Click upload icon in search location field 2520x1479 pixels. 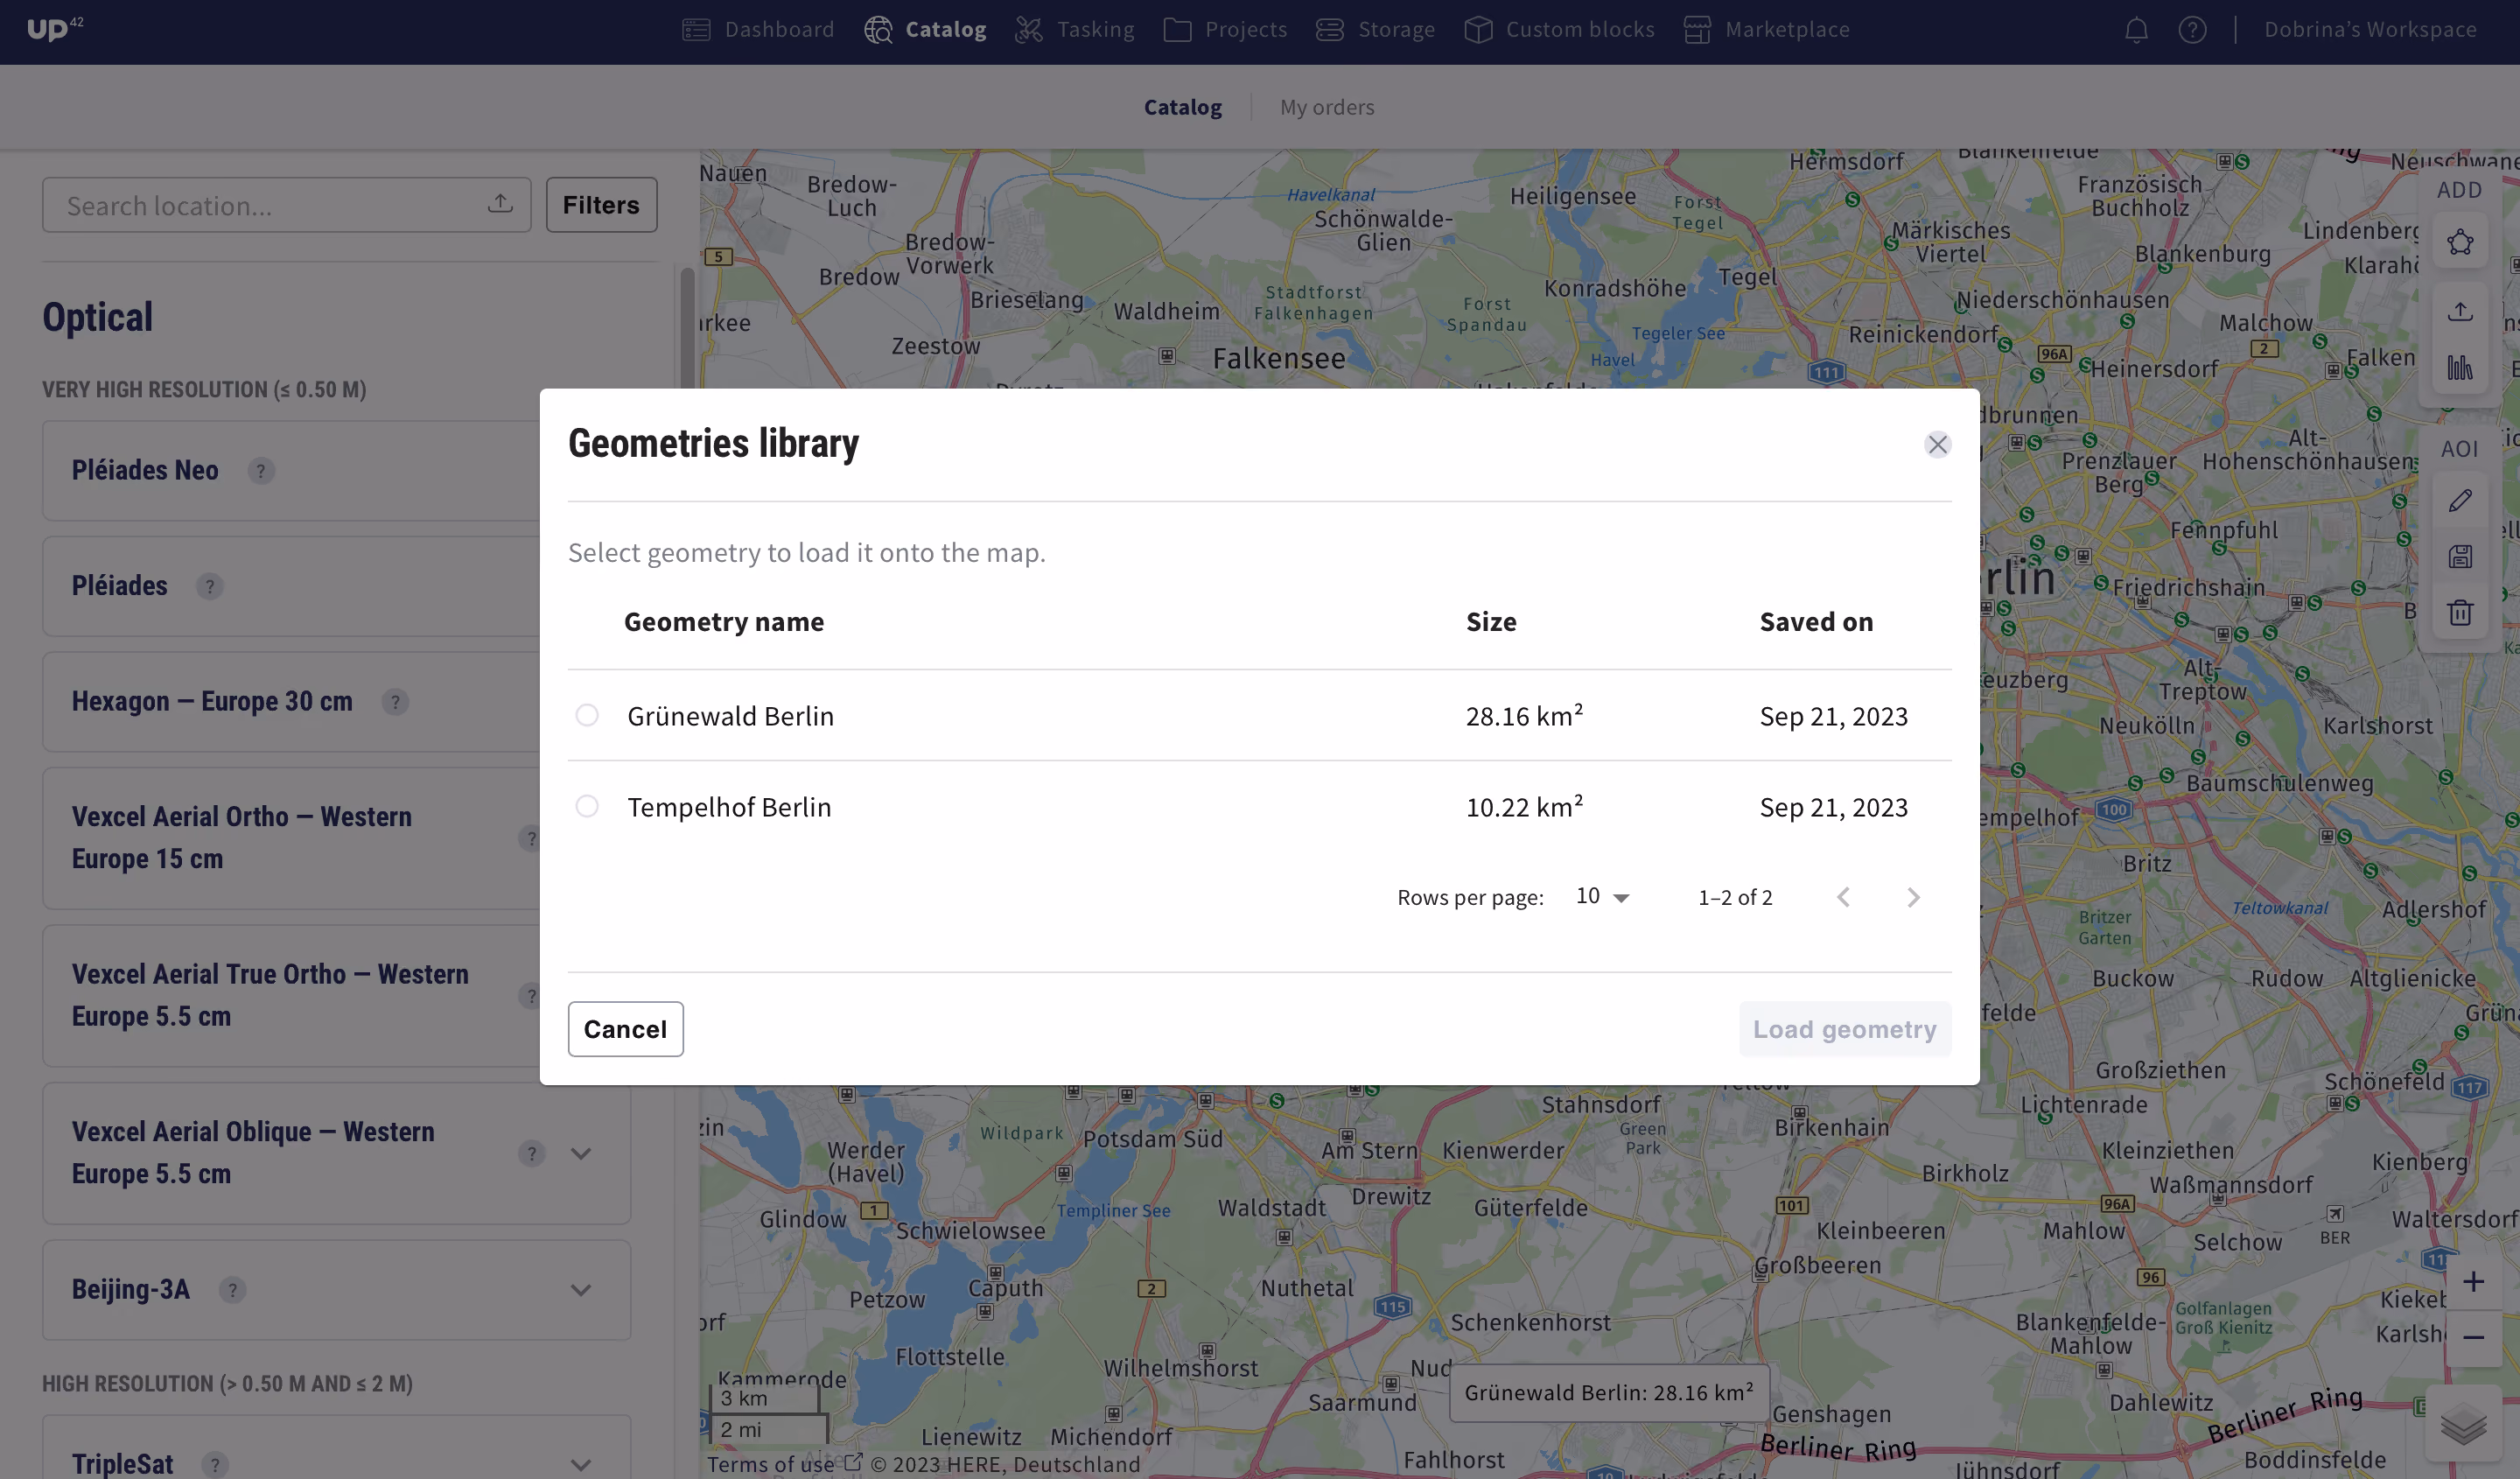tap(500, 204)
